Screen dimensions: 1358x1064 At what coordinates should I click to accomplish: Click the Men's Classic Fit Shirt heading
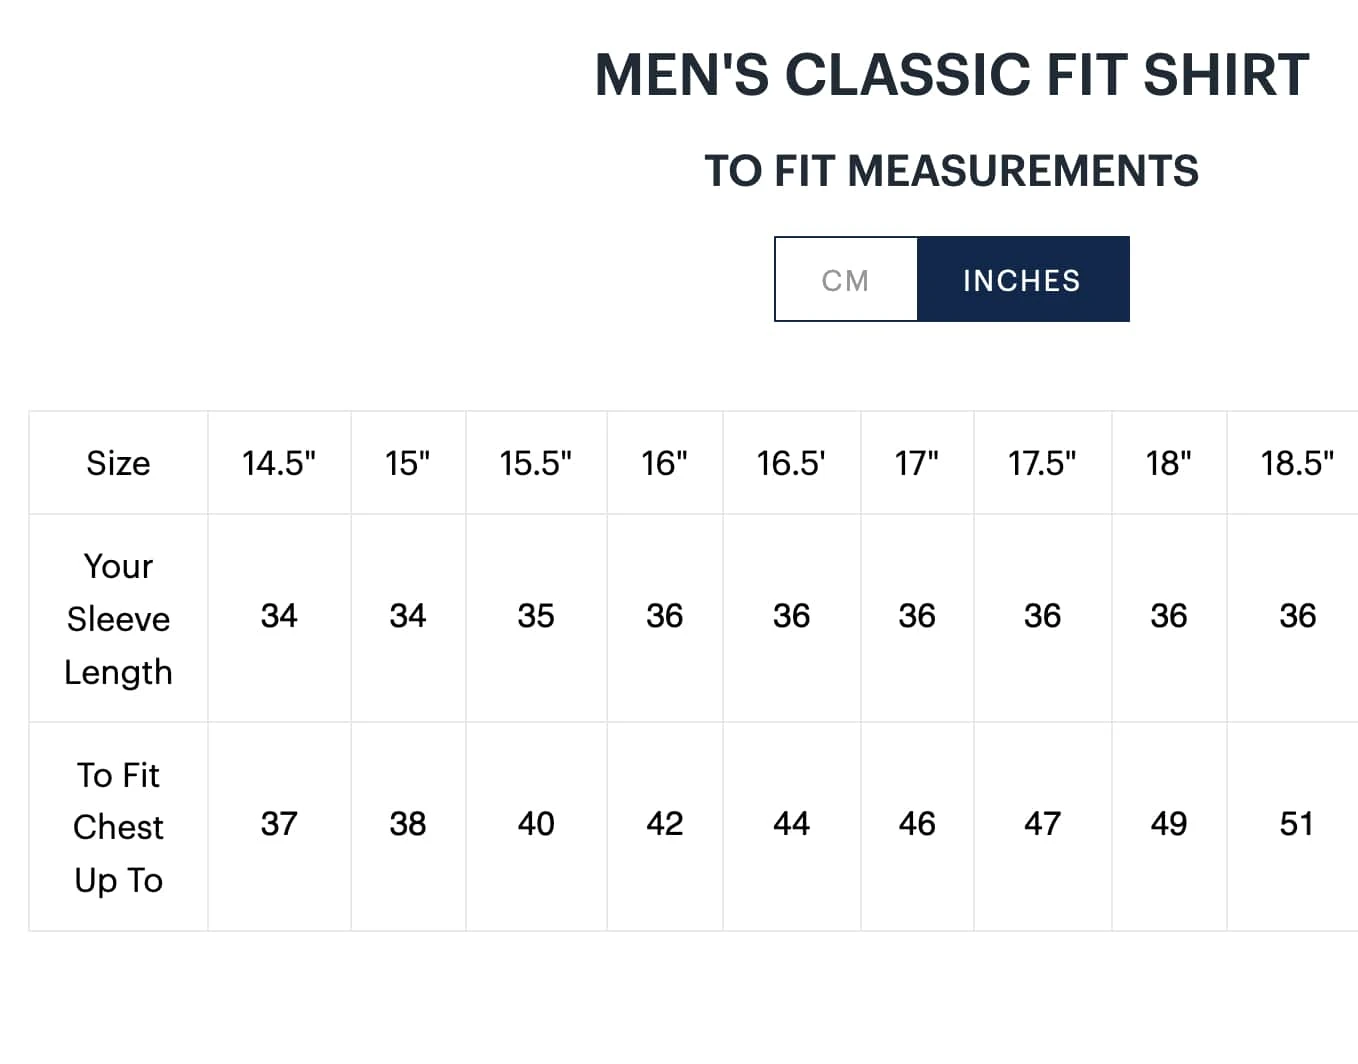[x=951, y=75]
